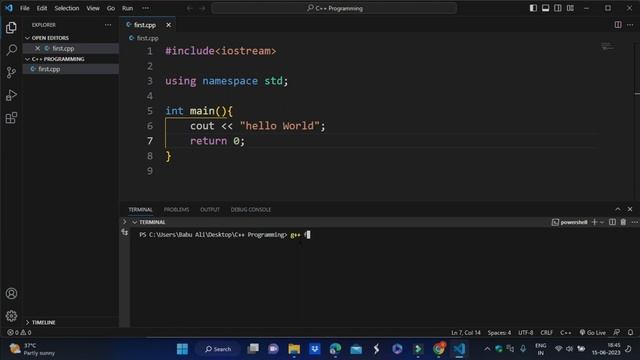Open the Edit menu

pos(42,8)
